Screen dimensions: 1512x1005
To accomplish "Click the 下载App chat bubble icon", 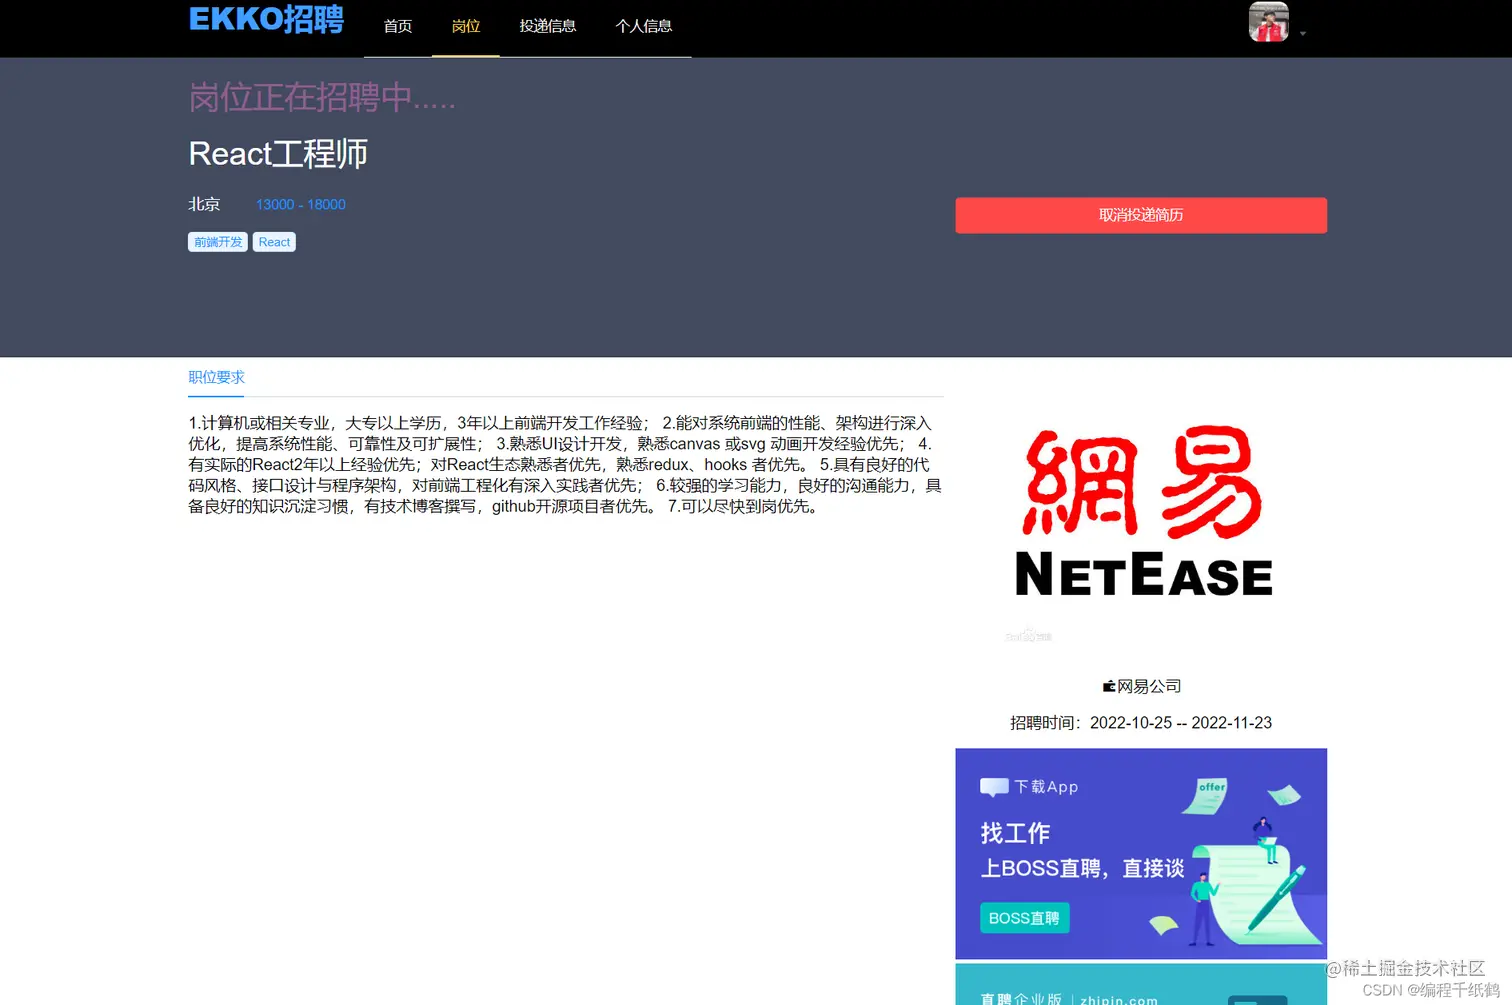I will click(994, 787).
